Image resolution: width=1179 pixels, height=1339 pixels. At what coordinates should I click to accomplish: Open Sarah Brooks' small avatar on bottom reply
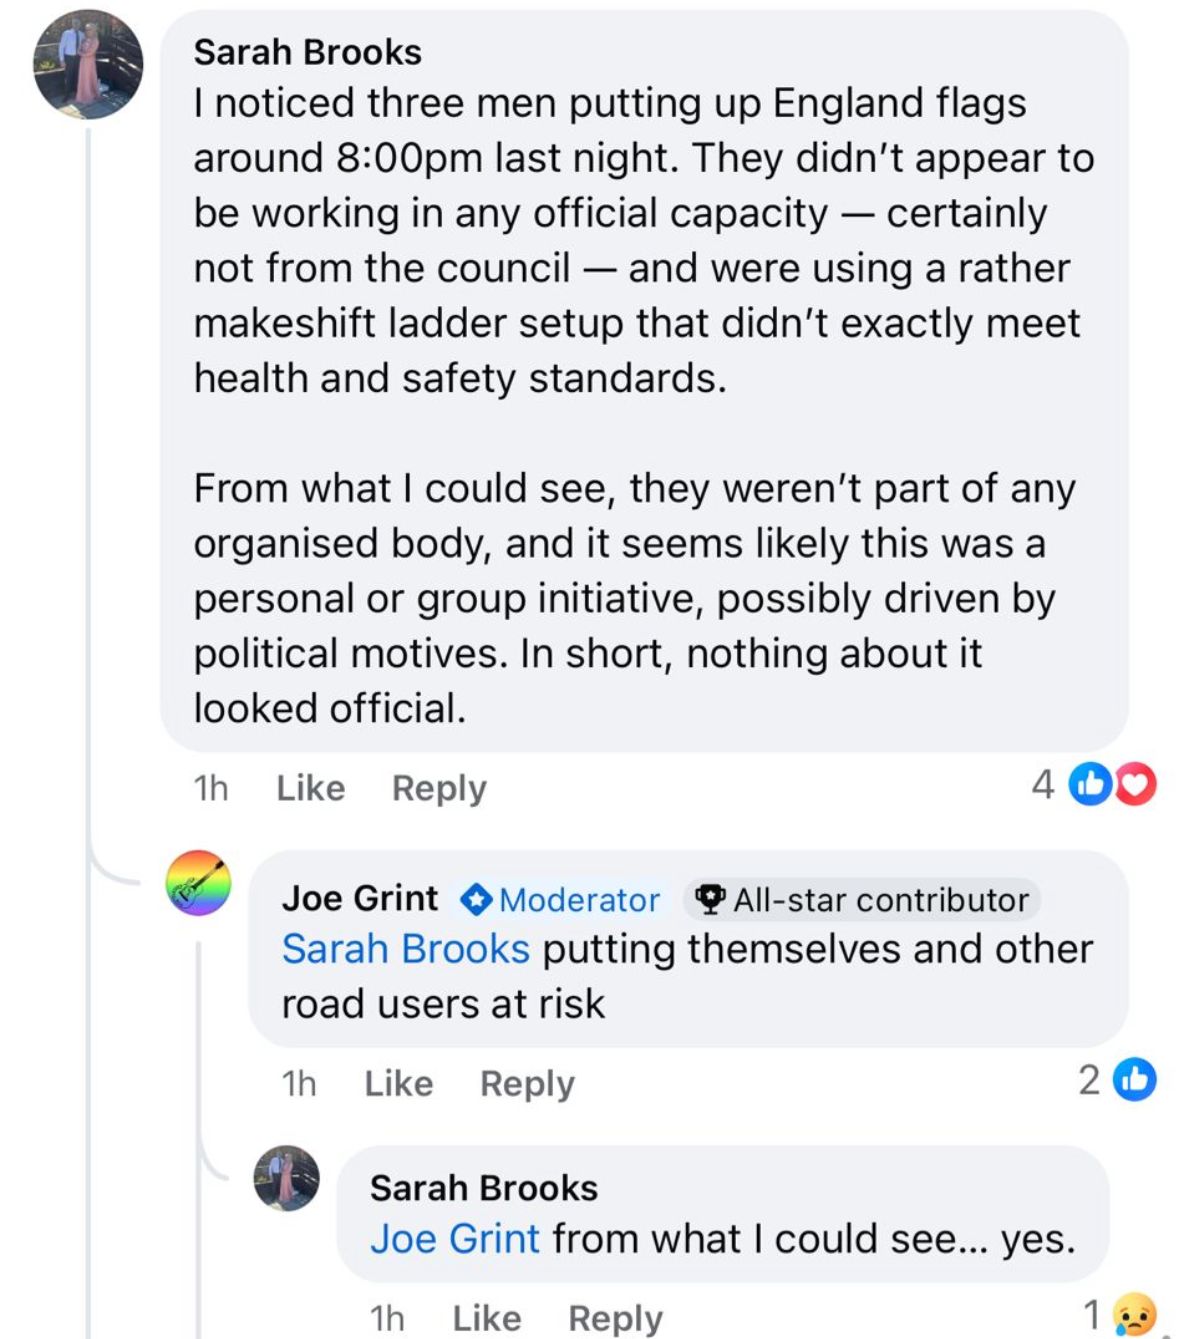[287, 1178]
